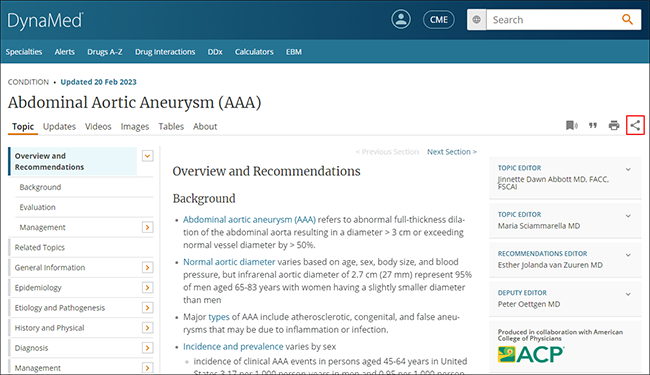This screenshot has width=650, height=375.
Task: Open Related Topics in sidebar
Action: (x=40, y=247)
